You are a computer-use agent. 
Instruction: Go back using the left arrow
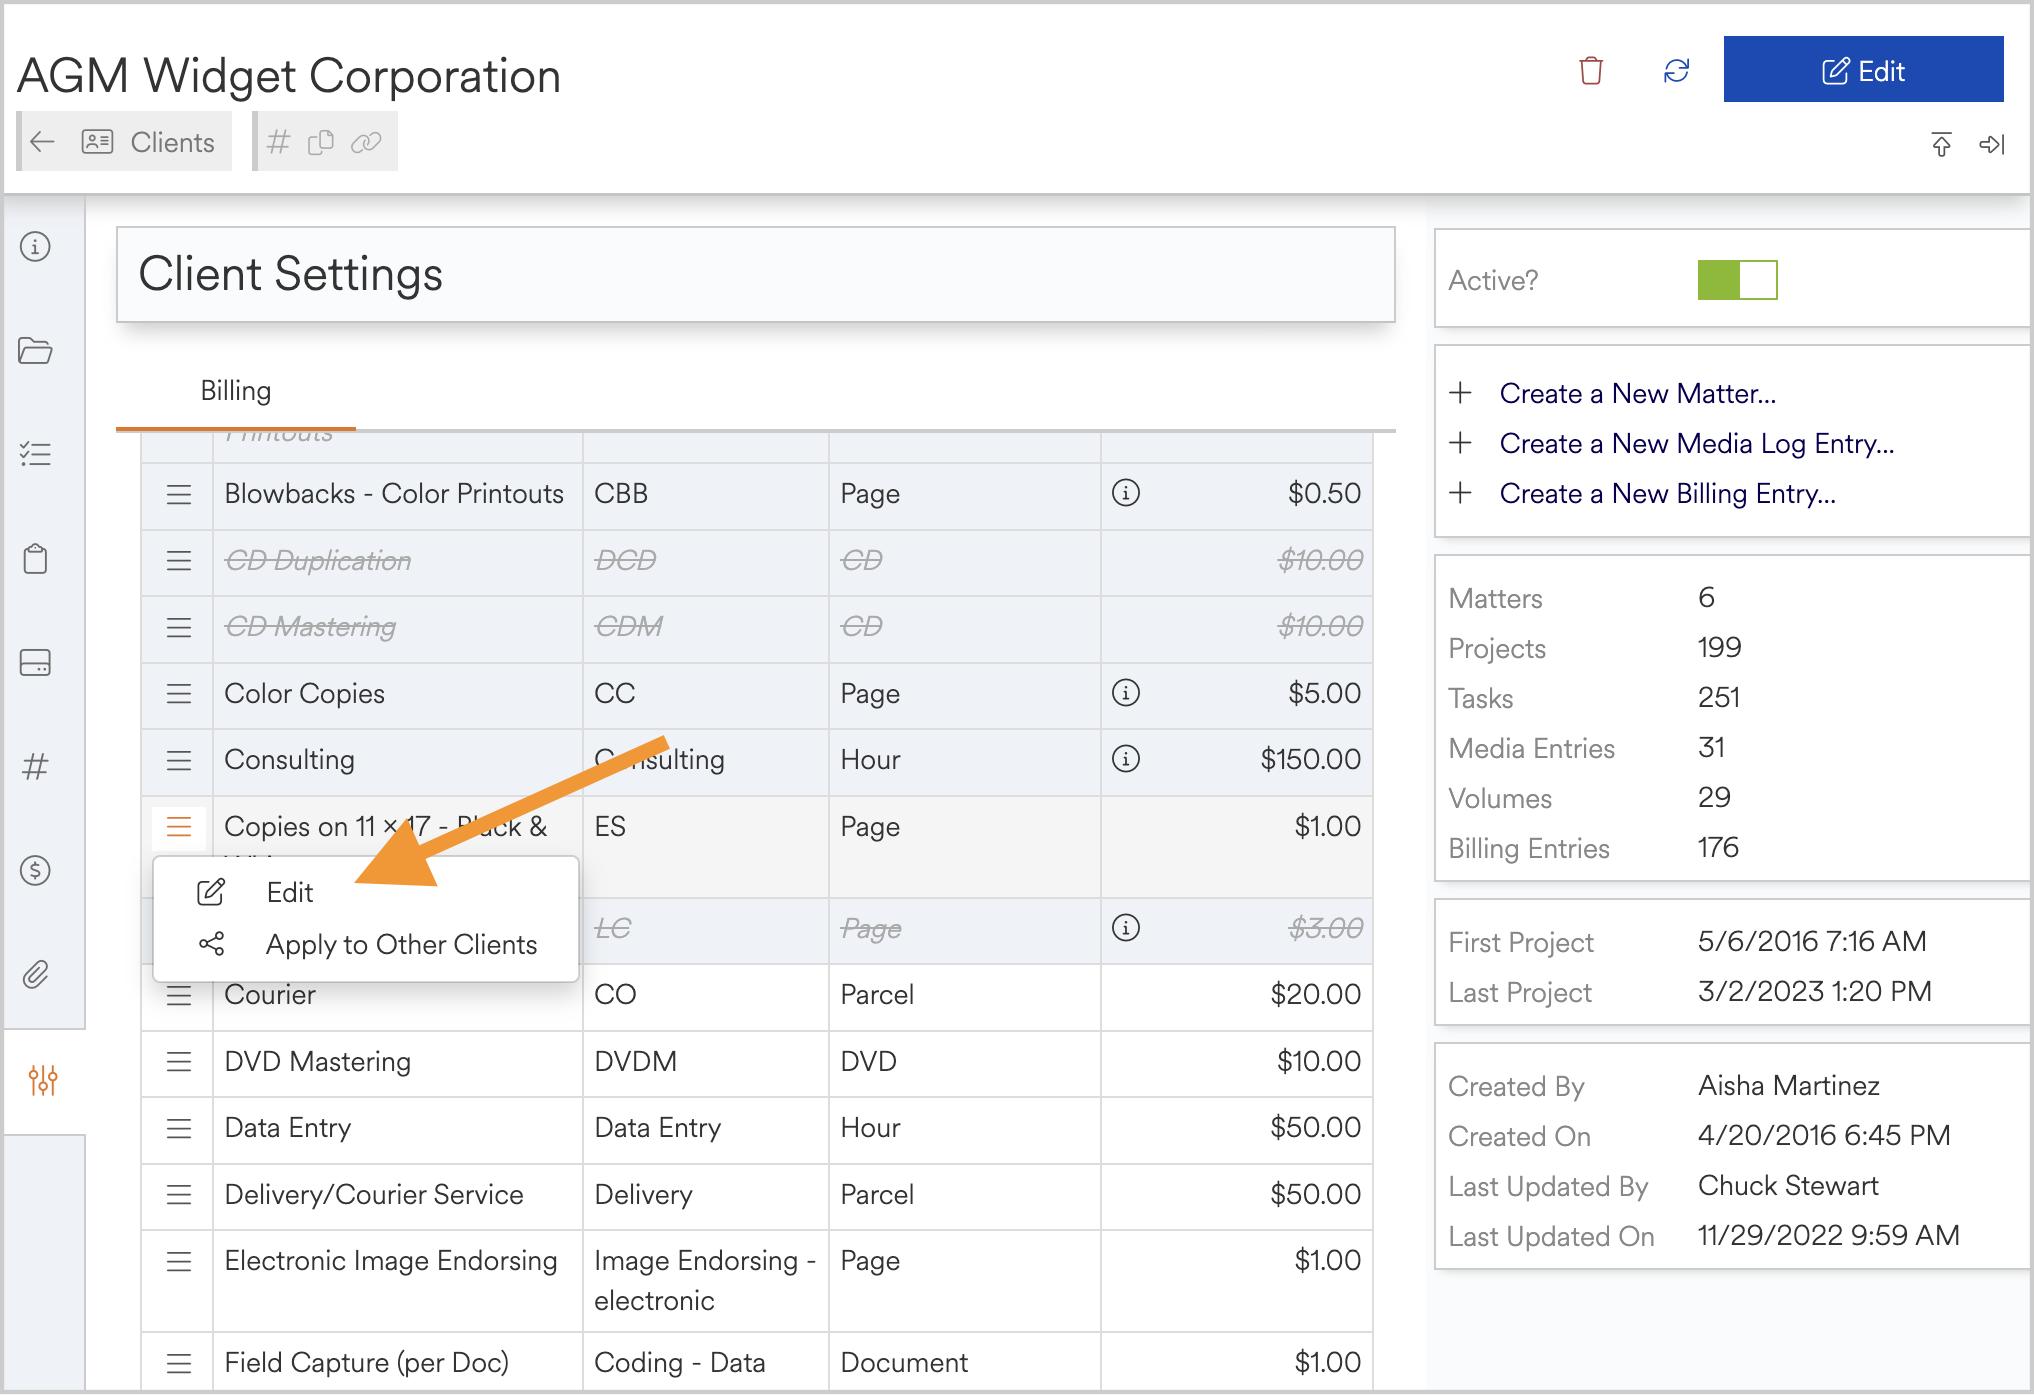(x=43, y=142)
